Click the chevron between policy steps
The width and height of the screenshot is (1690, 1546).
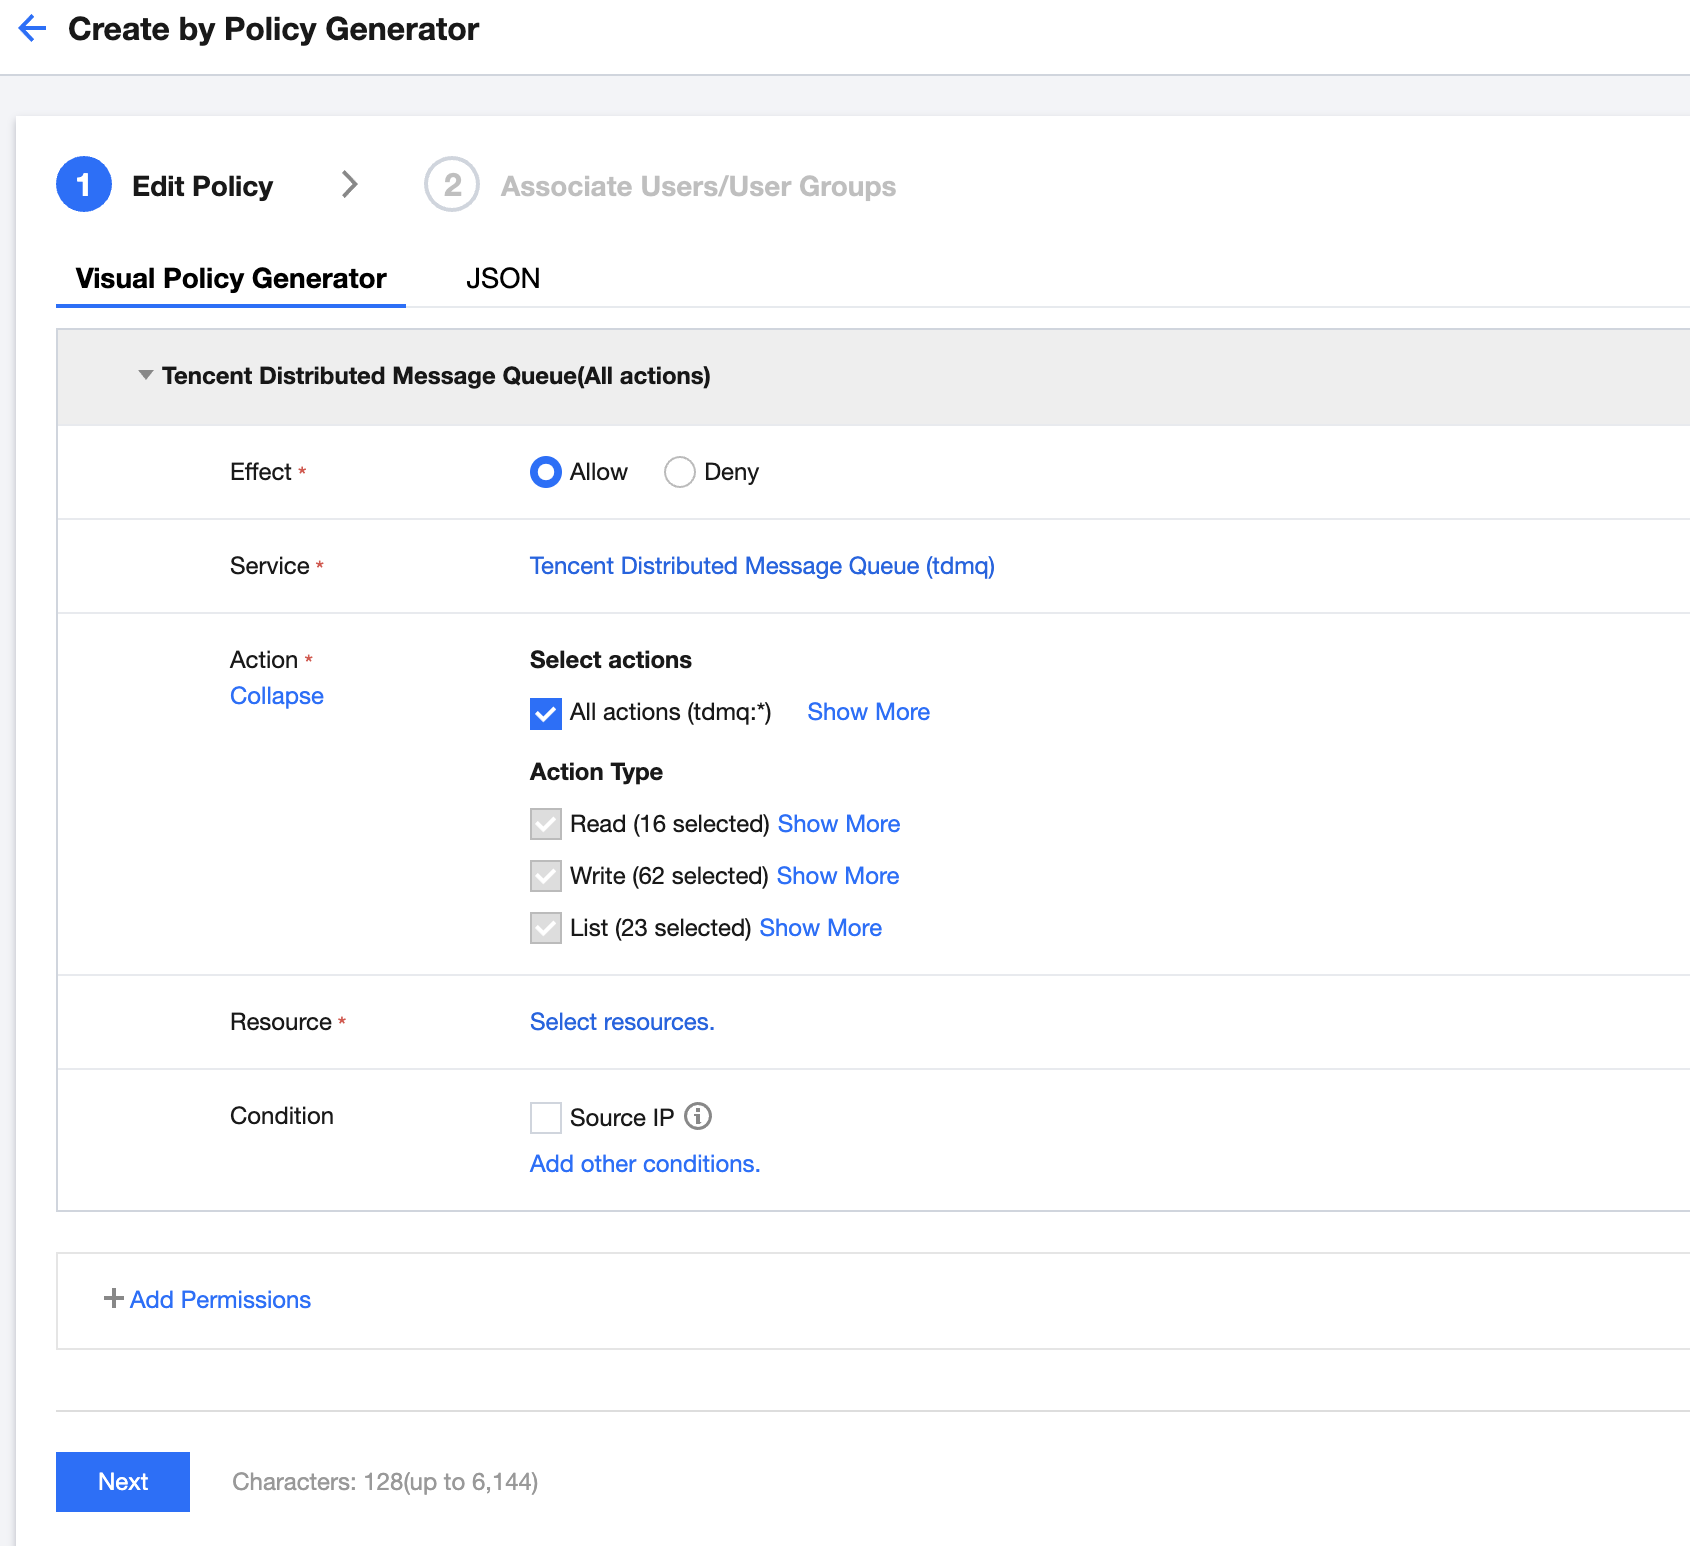click(349, 185)
